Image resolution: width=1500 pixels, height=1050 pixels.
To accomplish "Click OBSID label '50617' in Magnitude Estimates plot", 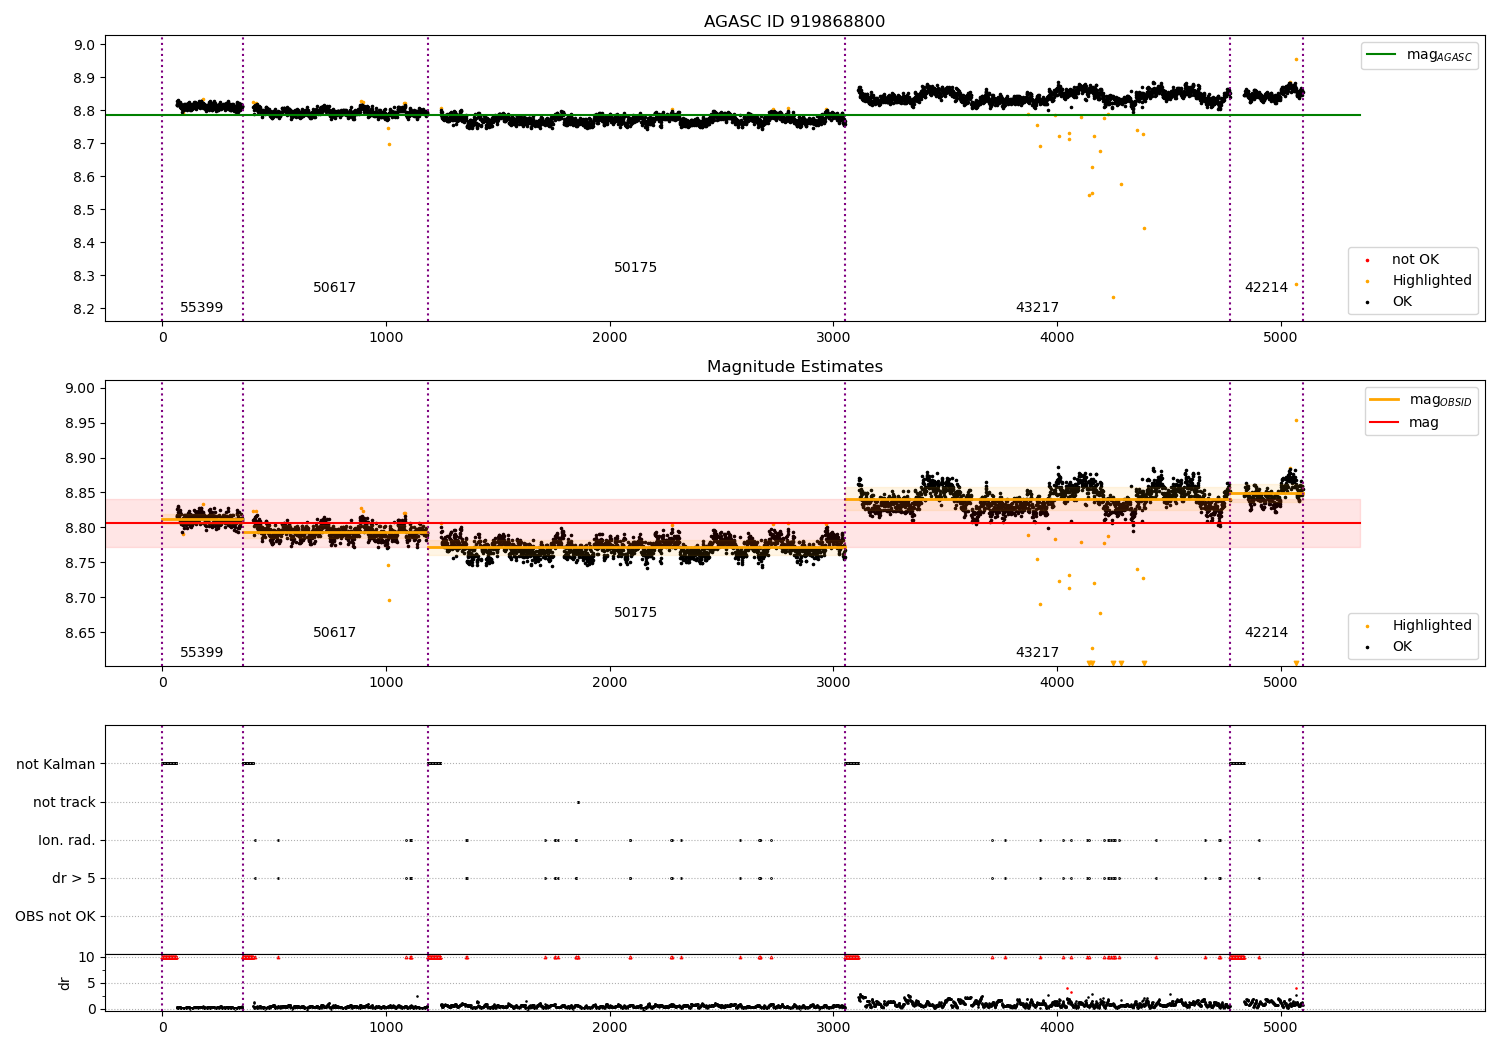I will (334, 633).
